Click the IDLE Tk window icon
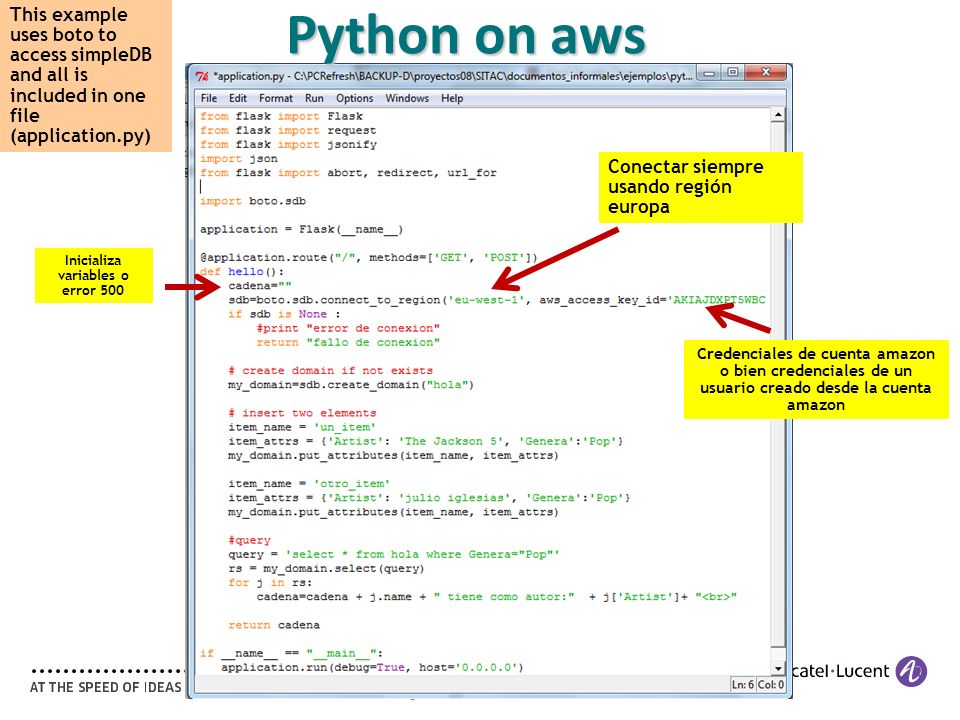The image size is (960, 720). pyautogui.click(x=202, y=76)
